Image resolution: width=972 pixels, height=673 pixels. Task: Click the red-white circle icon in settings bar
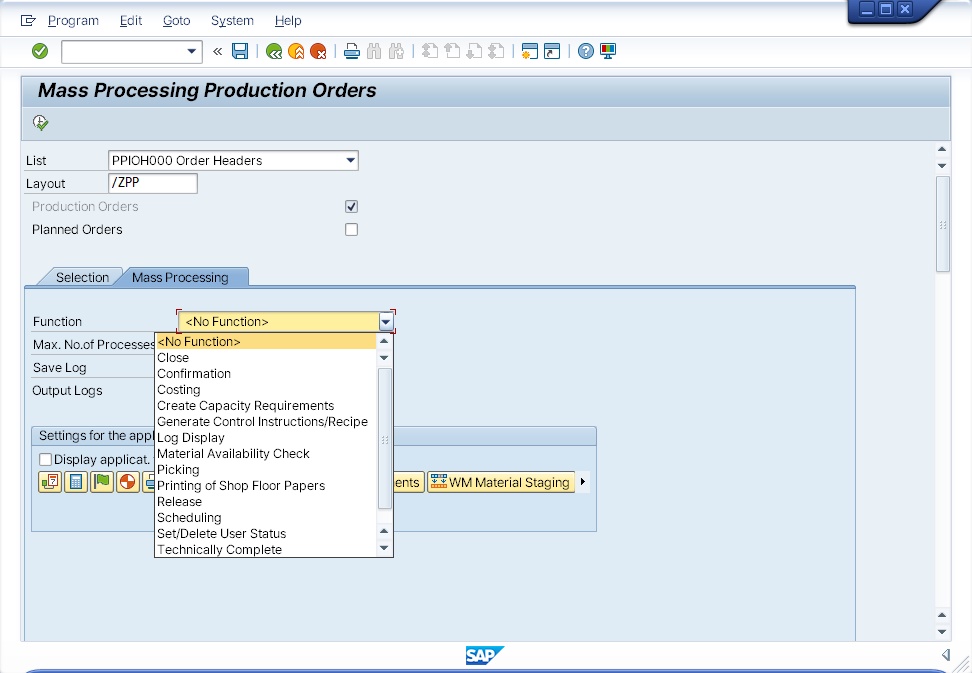click(128, 482)
